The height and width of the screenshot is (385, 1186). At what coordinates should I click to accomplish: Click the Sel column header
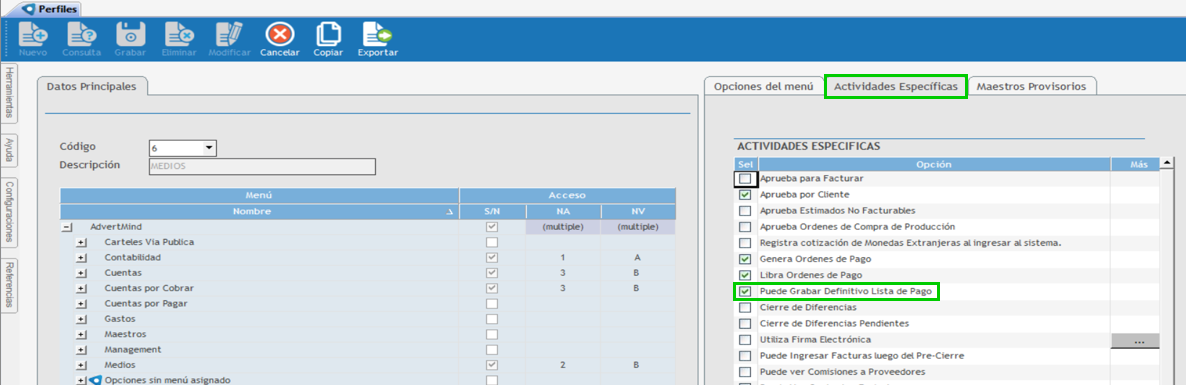tap(746, 164)
